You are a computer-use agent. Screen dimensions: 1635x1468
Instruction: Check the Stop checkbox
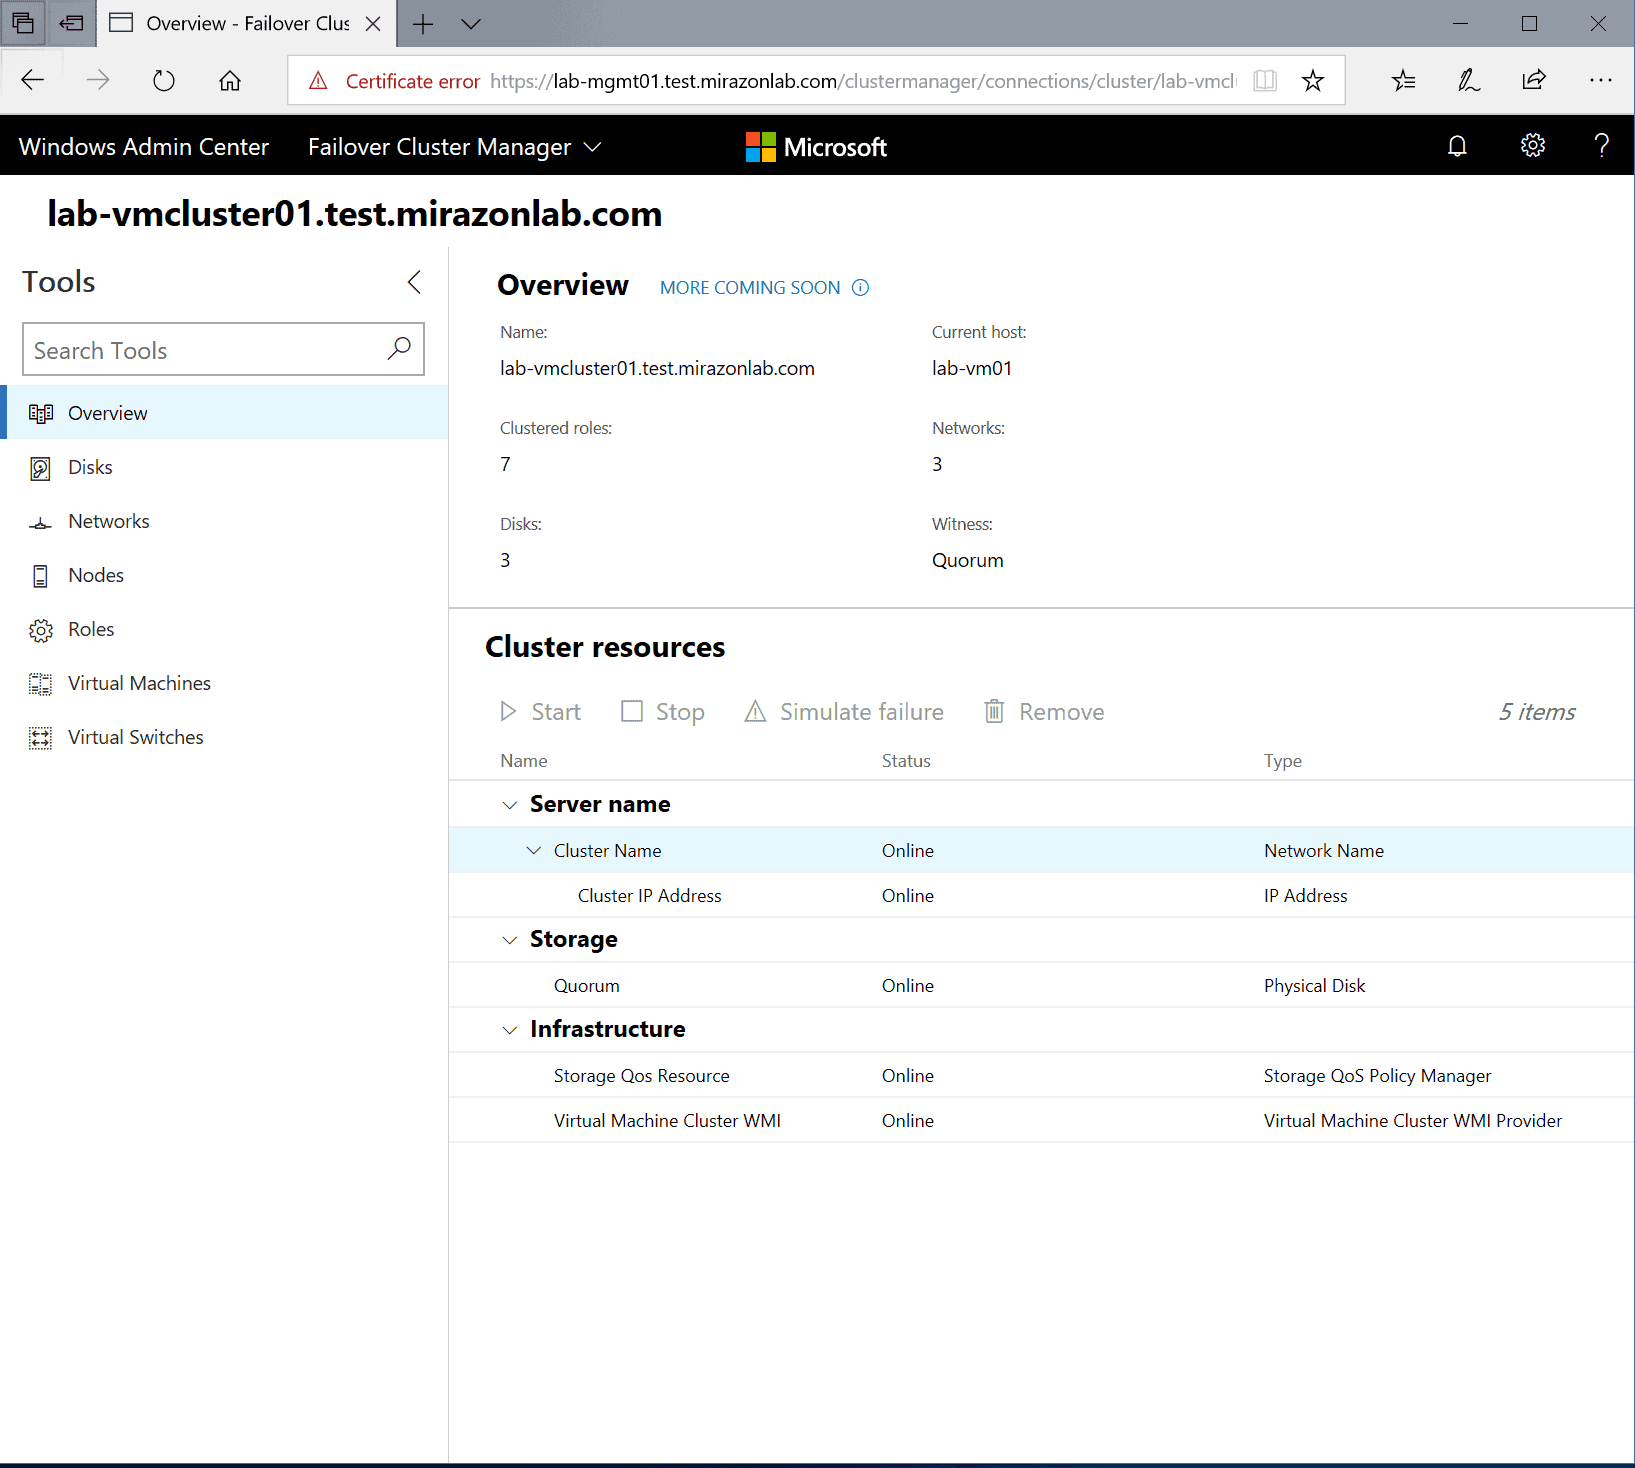[632, 711]
